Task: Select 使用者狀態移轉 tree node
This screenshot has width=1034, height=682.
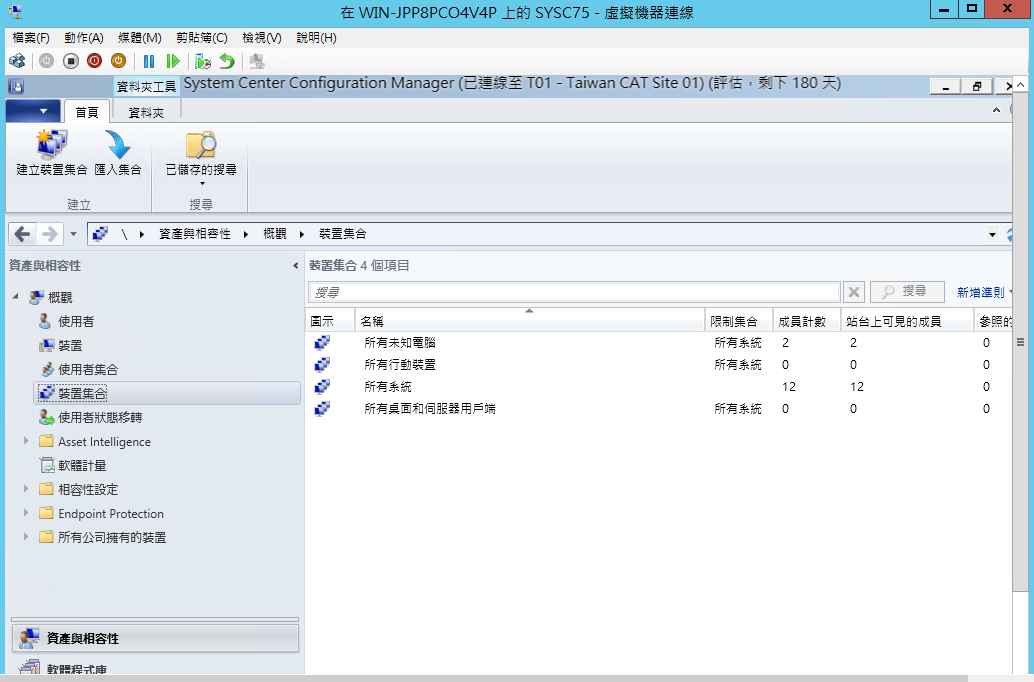Action: point(100,418)
